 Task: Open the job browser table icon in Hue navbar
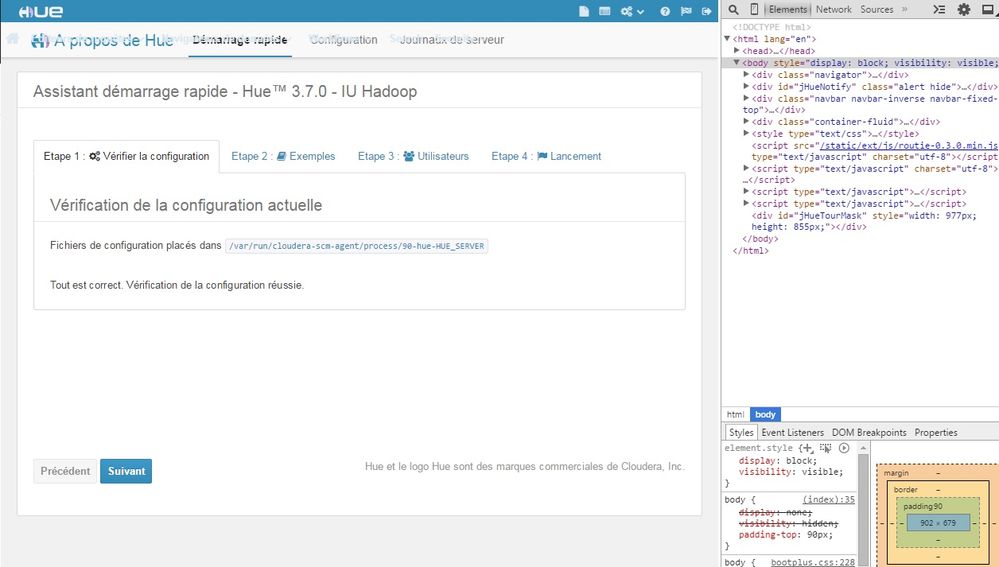tap(605, 11)
